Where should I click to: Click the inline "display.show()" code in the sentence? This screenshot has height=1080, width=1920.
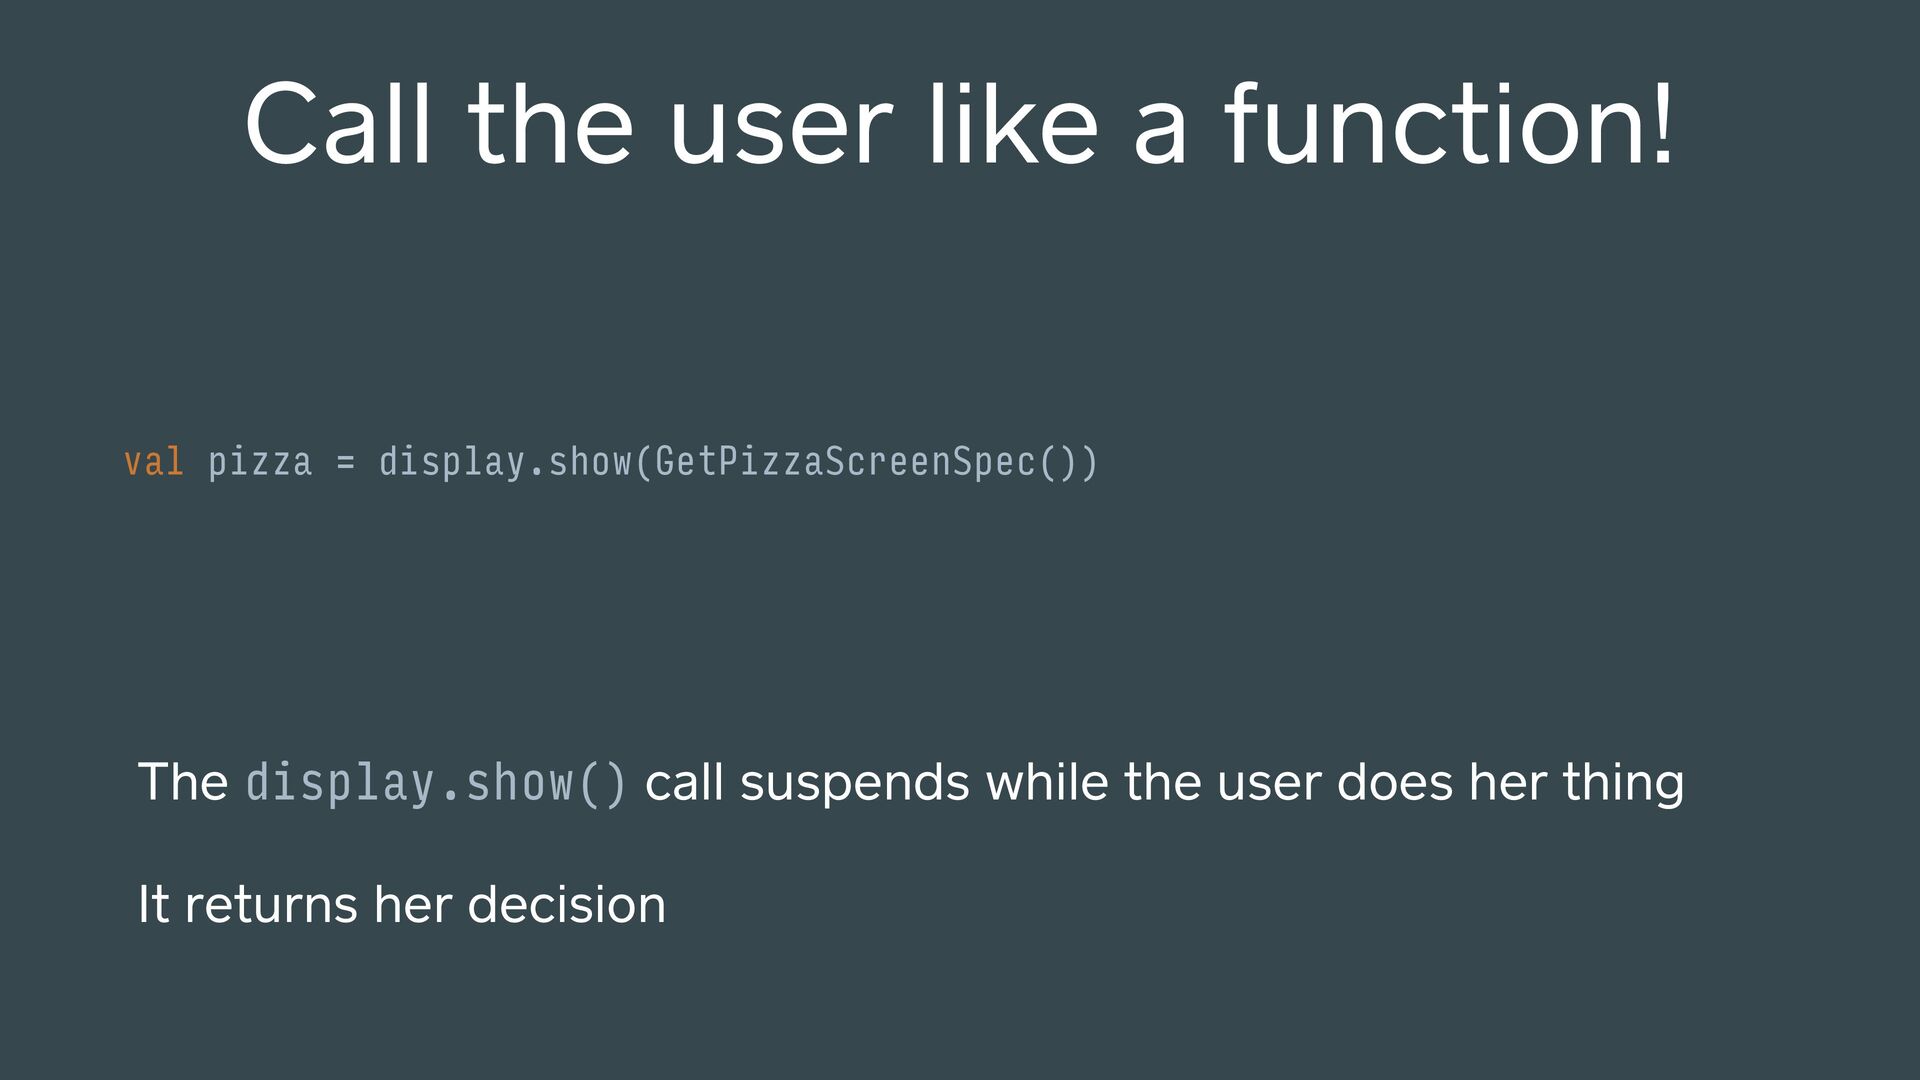click(436, 783)
